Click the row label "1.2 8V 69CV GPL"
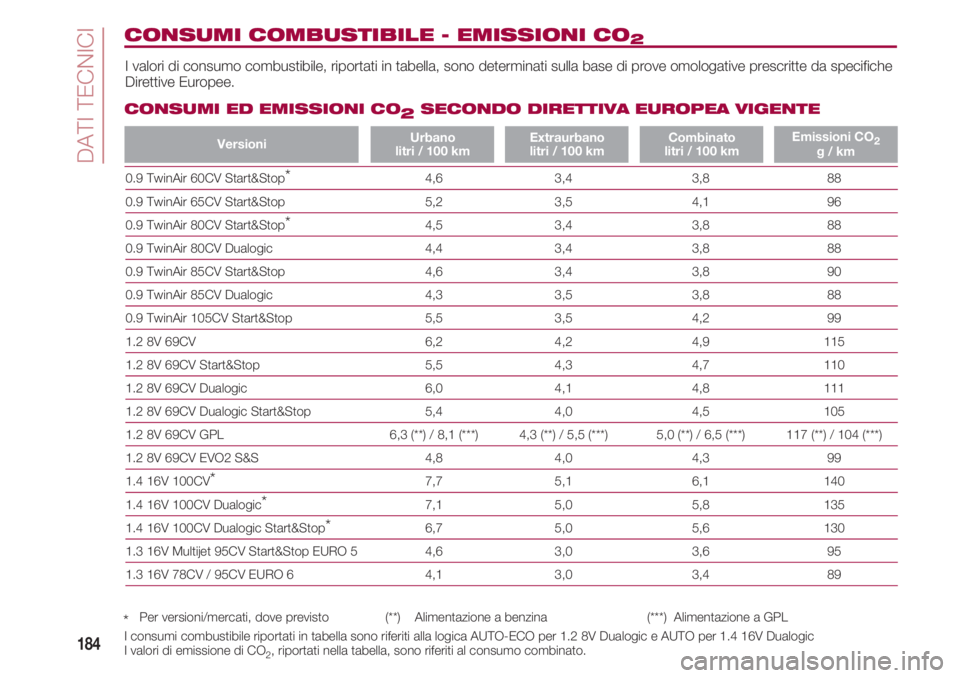 point(174,434)
